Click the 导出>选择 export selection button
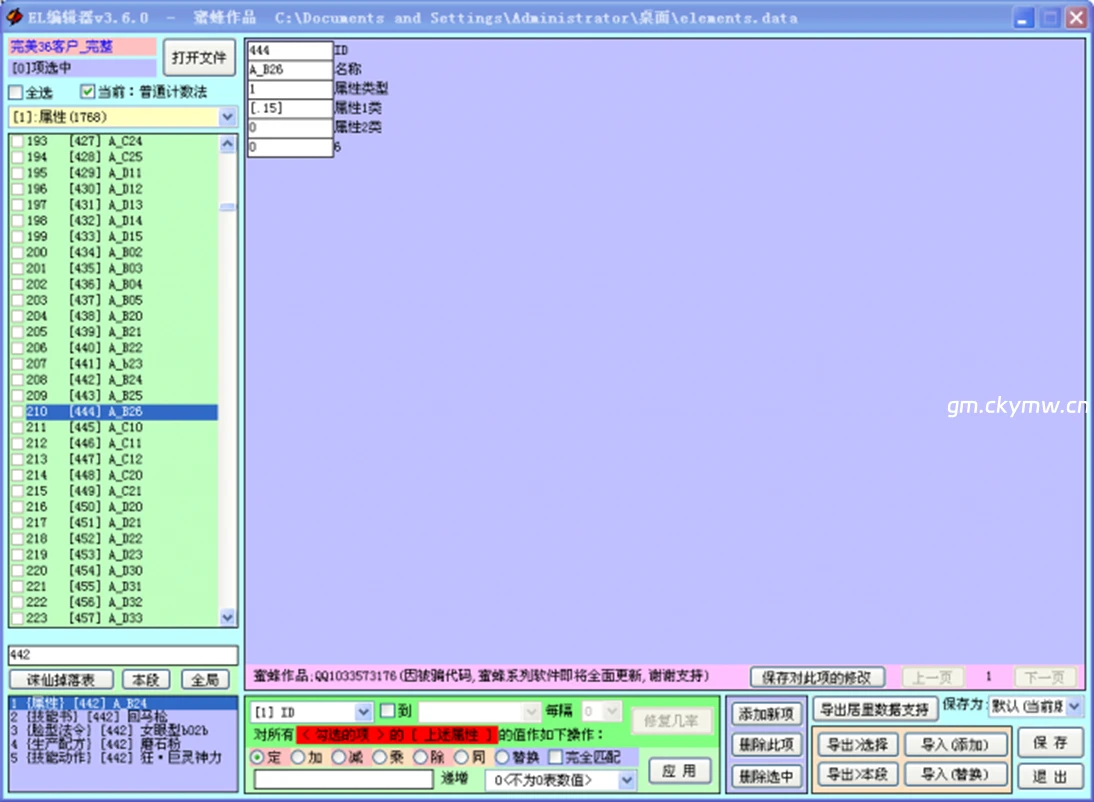This screenshot has height=802, width=1094. [x=857, y=745]
